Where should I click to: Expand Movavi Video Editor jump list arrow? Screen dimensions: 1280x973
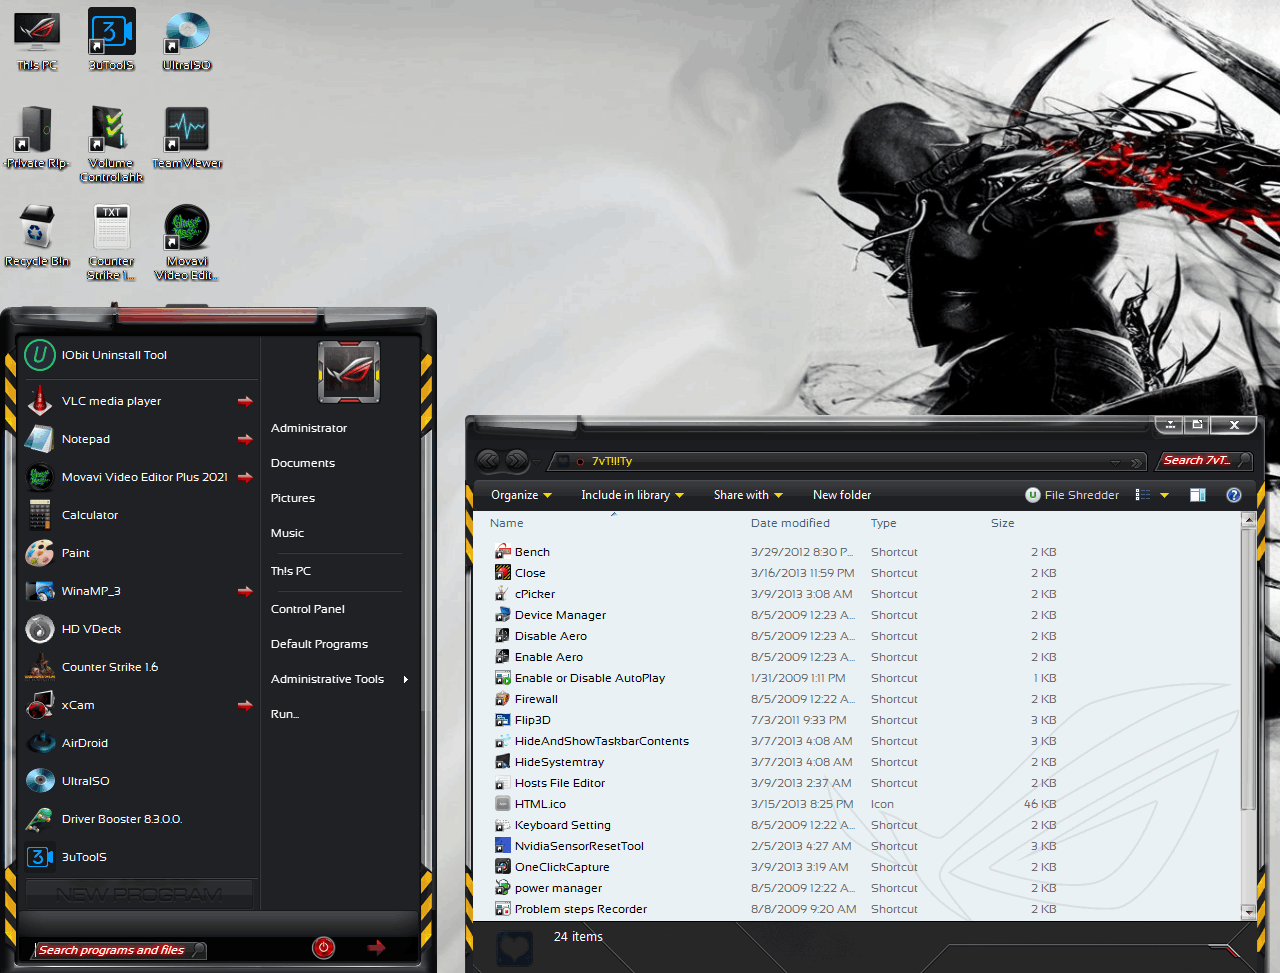[x=245, y=477]
